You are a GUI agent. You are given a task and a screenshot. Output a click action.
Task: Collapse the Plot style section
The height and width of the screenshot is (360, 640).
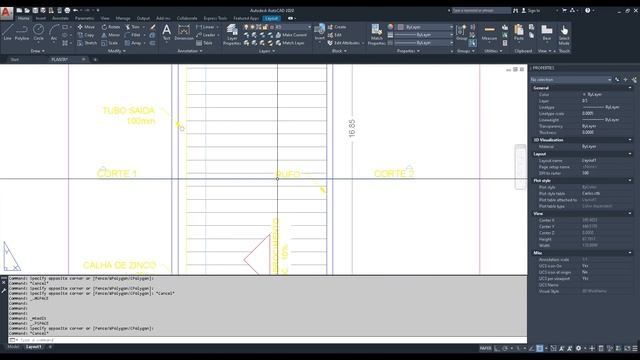630,180
